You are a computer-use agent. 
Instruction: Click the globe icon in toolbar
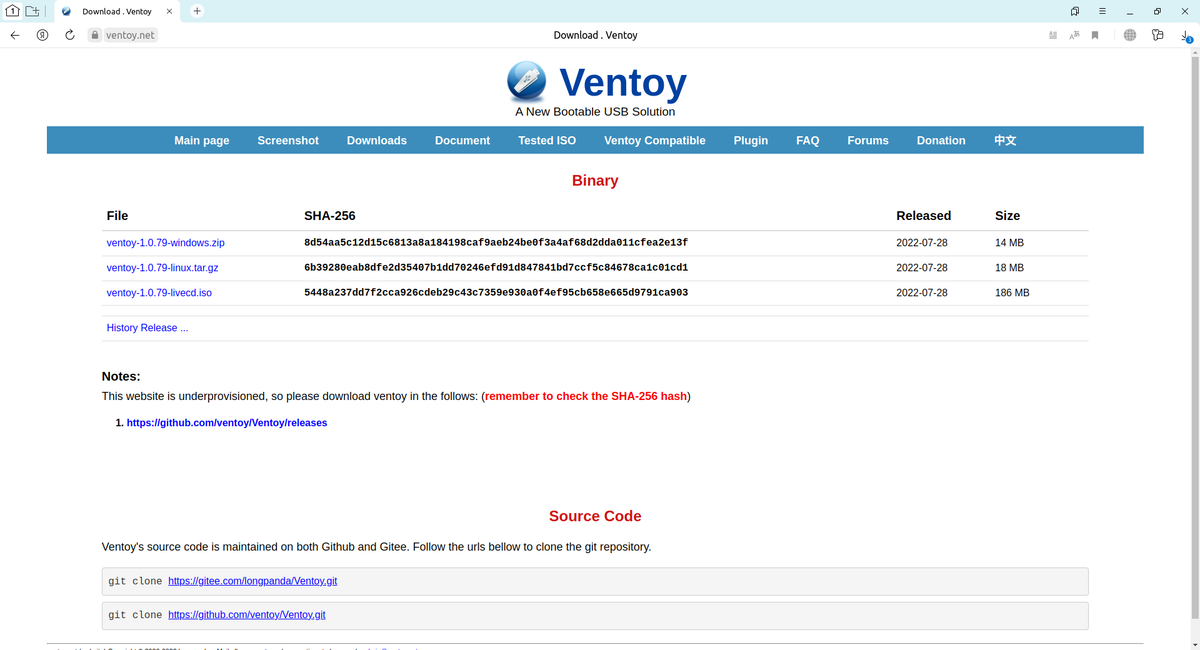(x=1129, y=35)
